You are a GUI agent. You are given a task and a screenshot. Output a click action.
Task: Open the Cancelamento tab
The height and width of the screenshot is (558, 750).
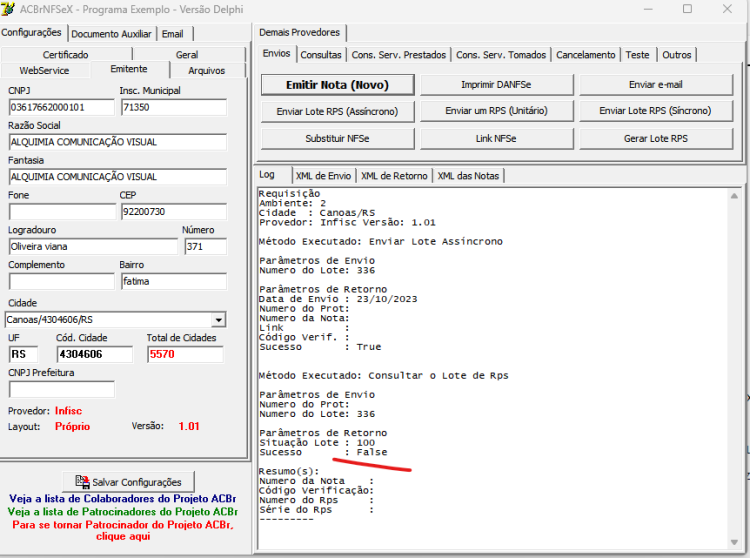pyautogui.click(x=585, y=55)
